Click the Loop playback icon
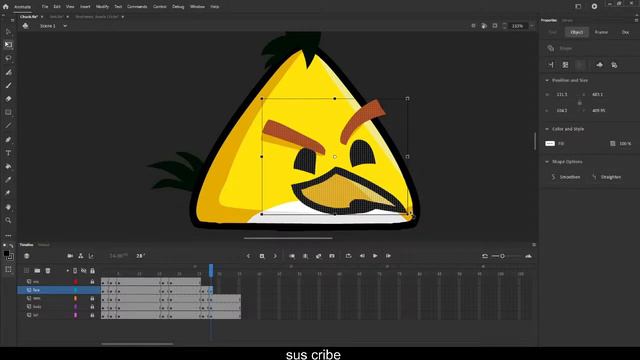The width and height of the screenshot is (640, 360). point(349,256)
